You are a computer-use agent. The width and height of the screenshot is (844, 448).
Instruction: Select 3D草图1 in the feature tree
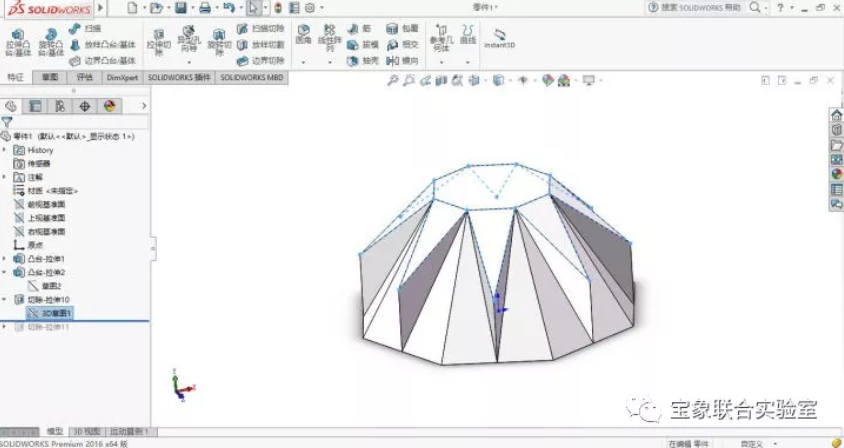(50, 313)
